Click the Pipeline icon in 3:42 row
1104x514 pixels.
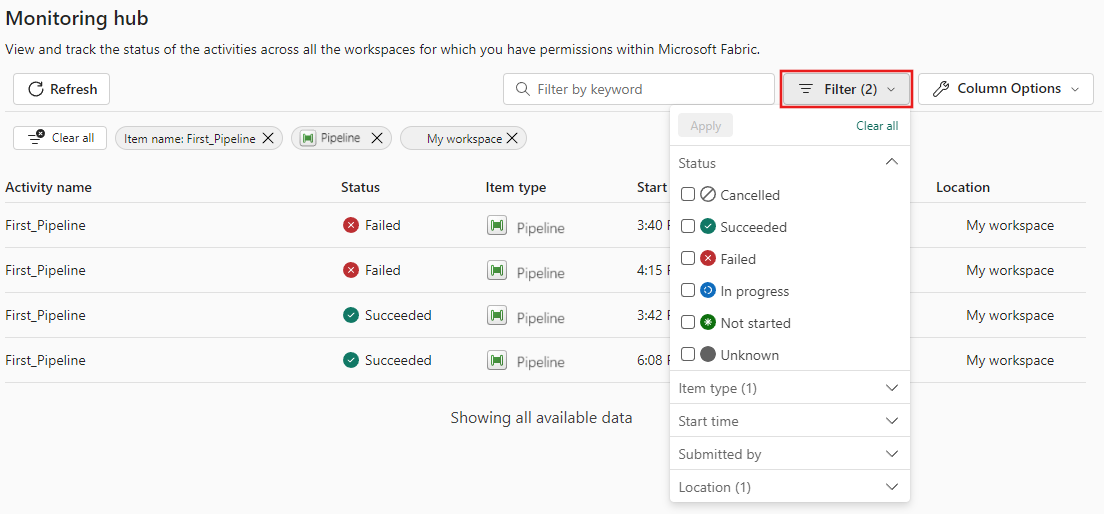tap(497, 315)
